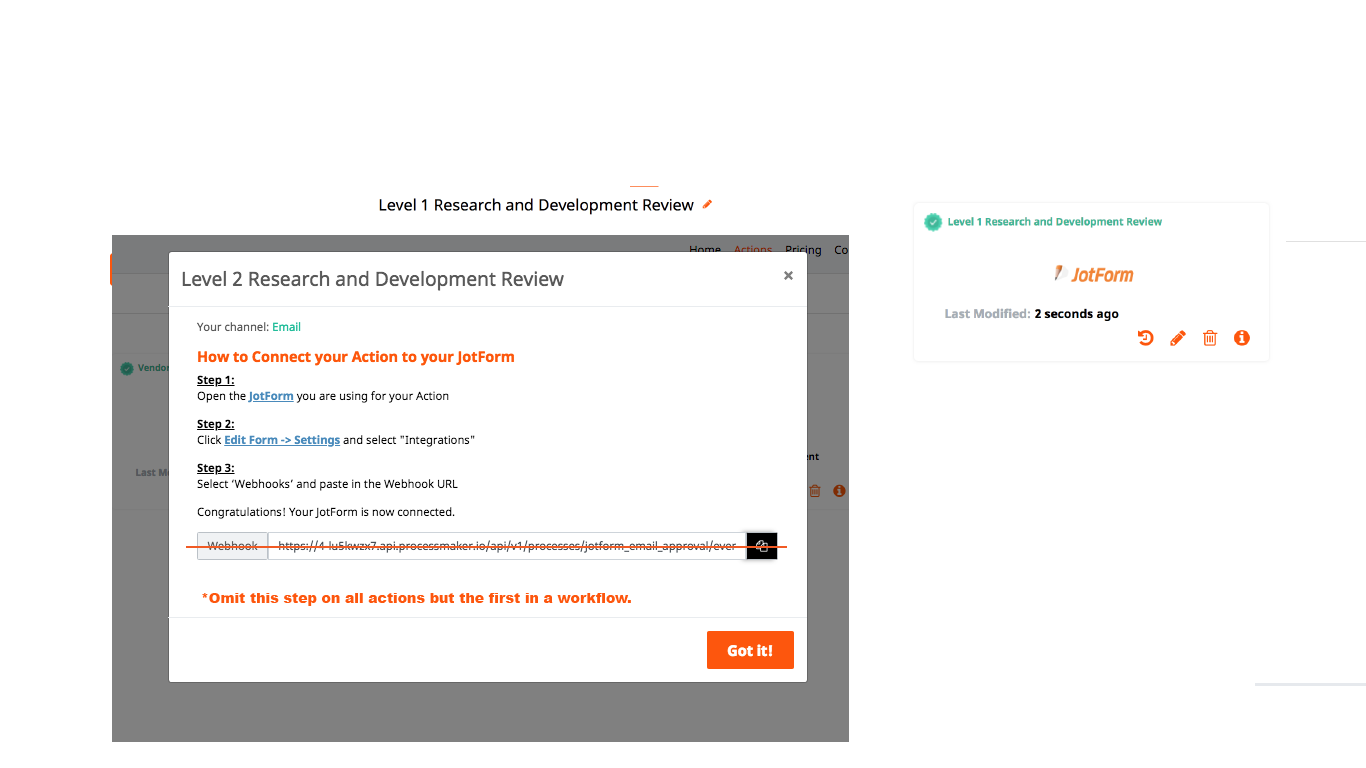1366x768 pixels.
Task: Click the Webhook label button
Action: tap(232, 545)
